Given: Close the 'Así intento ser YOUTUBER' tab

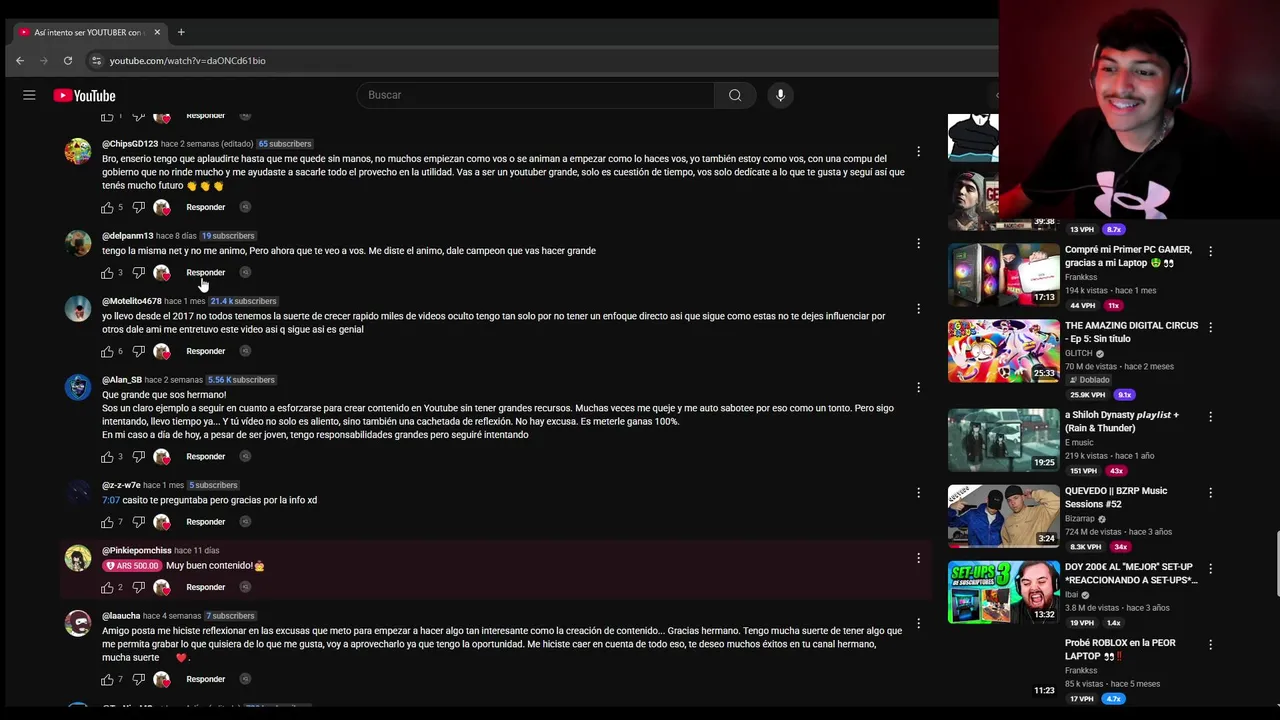Looking at the screenshot, I should (x=157, y=32).
